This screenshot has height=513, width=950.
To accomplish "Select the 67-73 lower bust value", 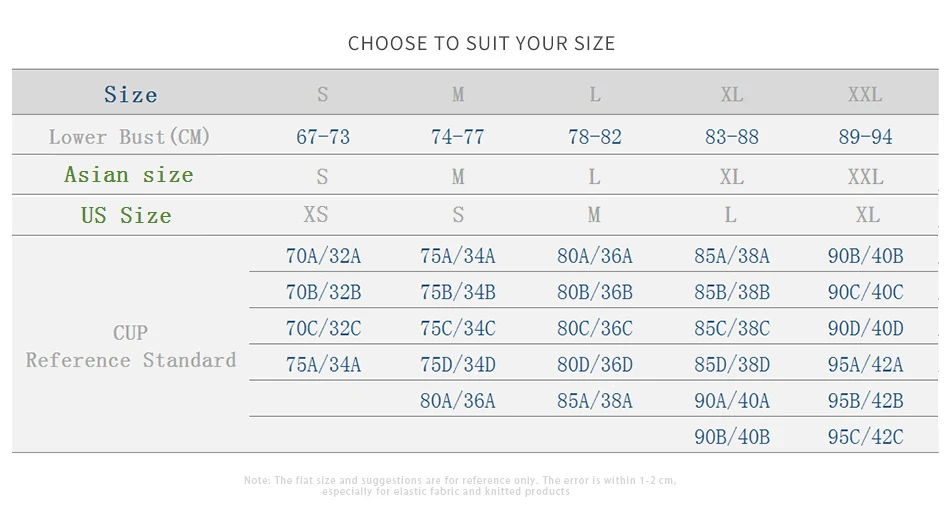I will click(323, 137).
